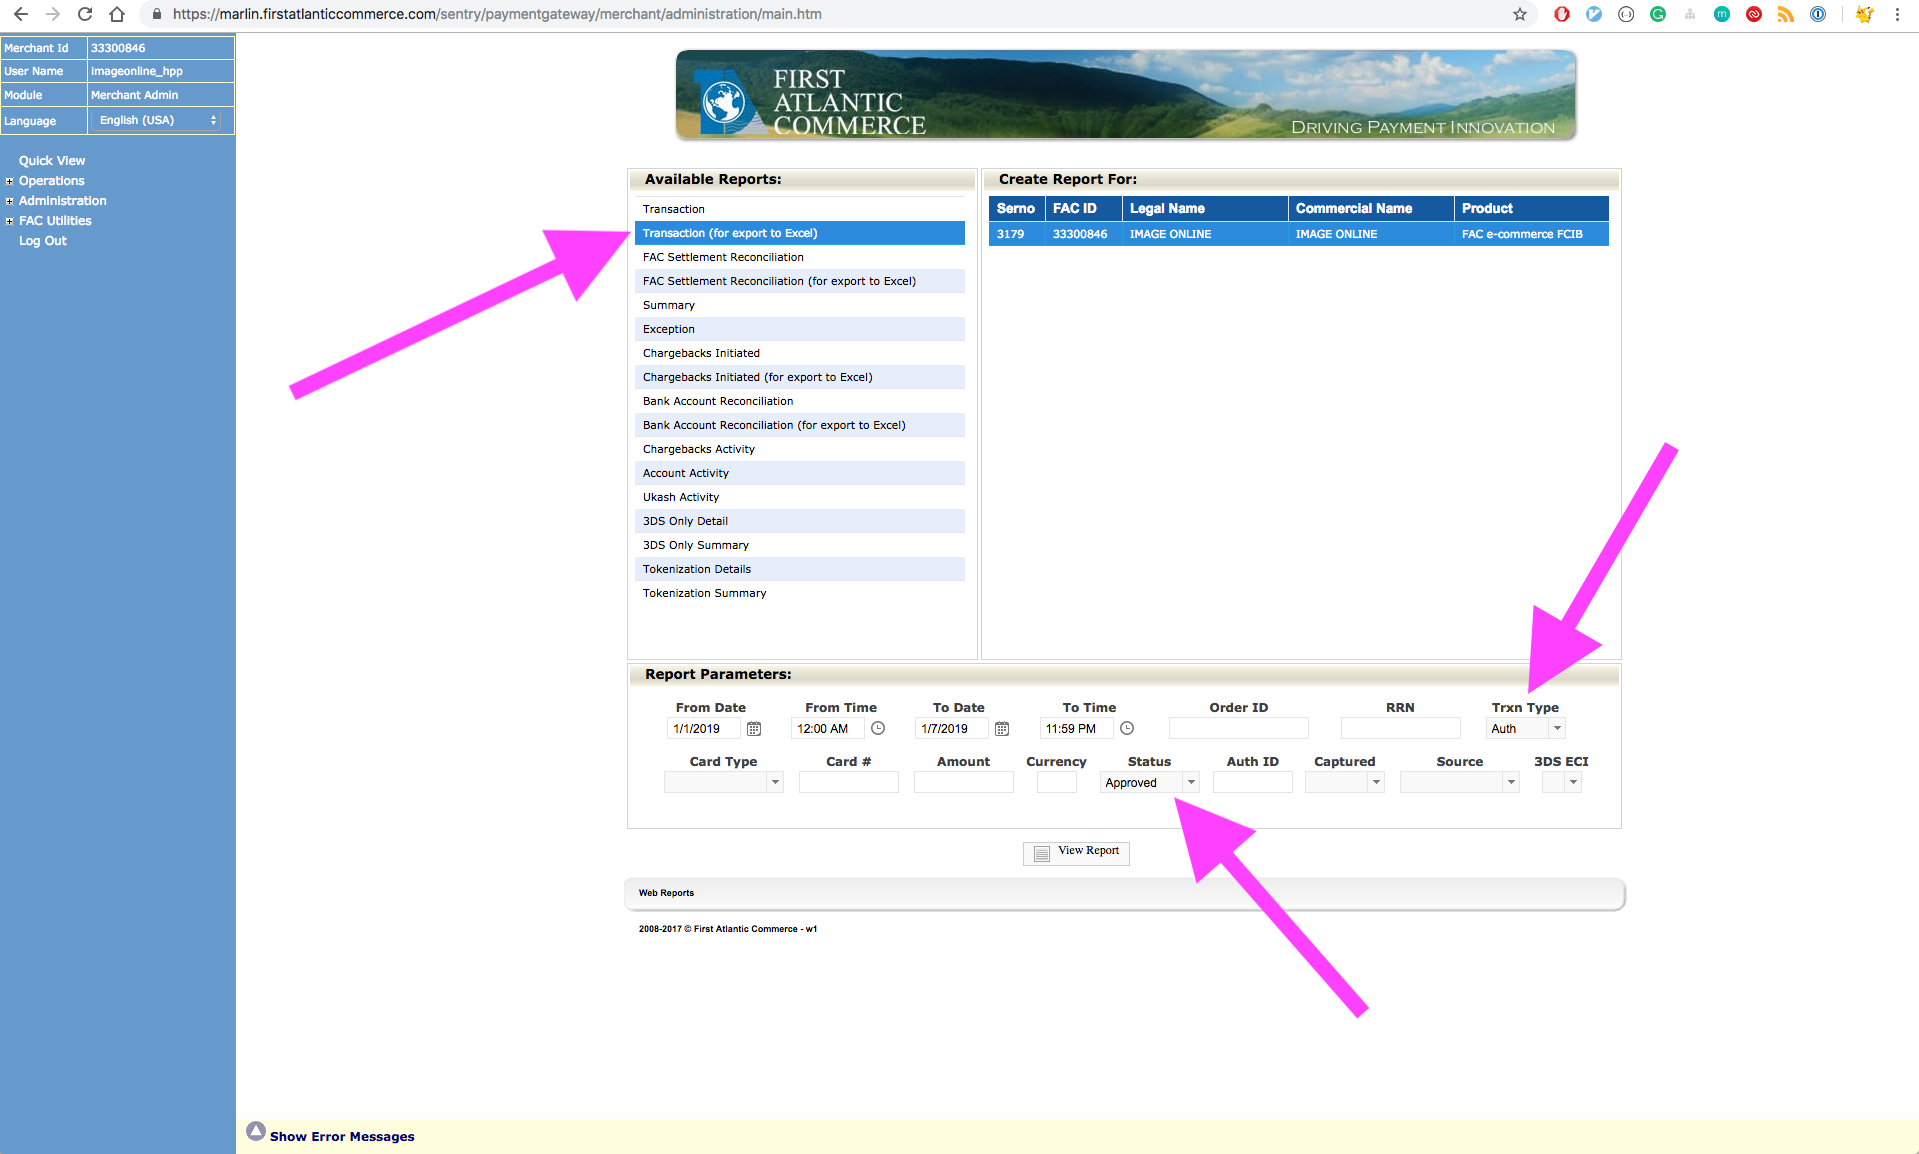Open Operations in the sidebar
The width and height of the screenshot is (1919, 1154).
tap(52, 181)
